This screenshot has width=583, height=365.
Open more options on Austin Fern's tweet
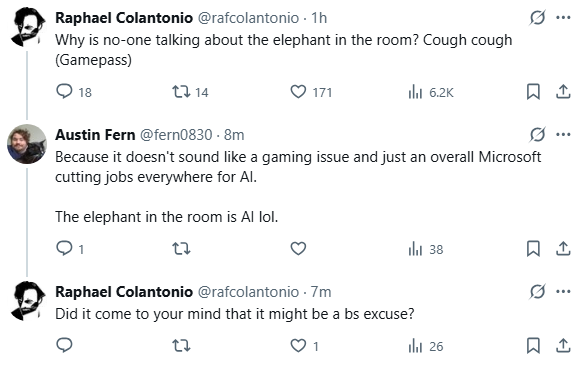click(x=563, y=134)
